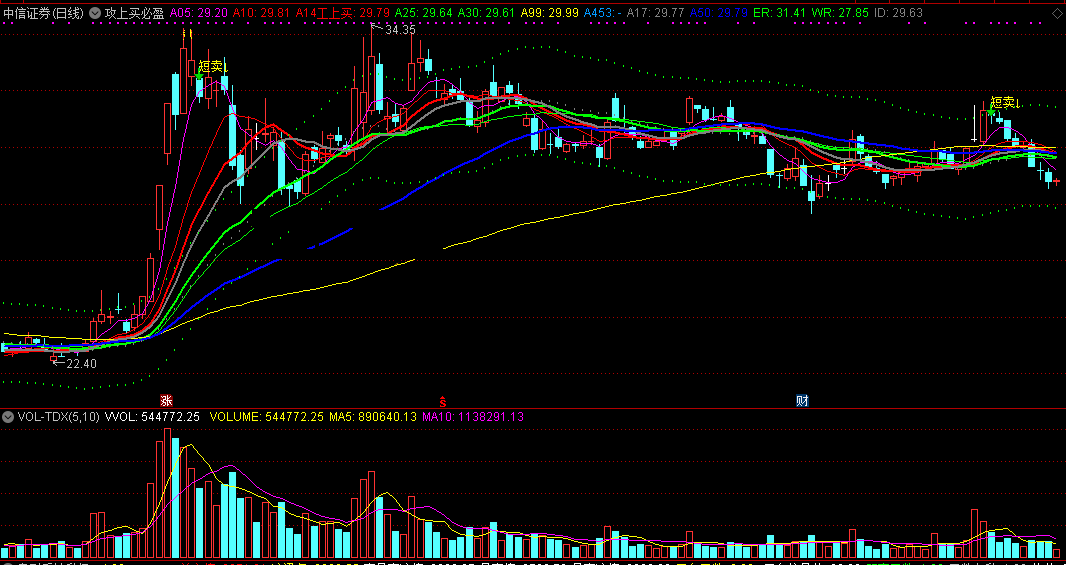Click the A17: 29.77 value
1066x565 pixels.
(x=655, y=12)
